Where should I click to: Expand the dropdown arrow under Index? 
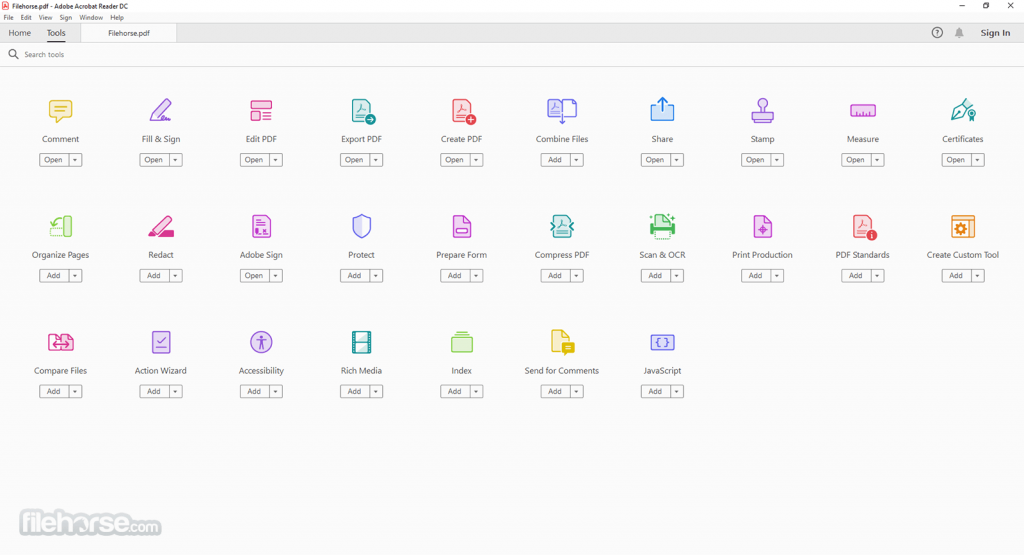(476, 392)
